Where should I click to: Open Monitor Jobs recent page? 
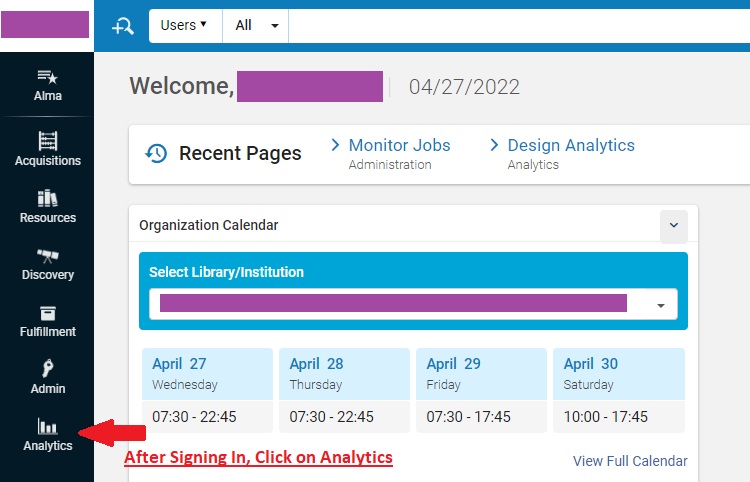[399, 146]
